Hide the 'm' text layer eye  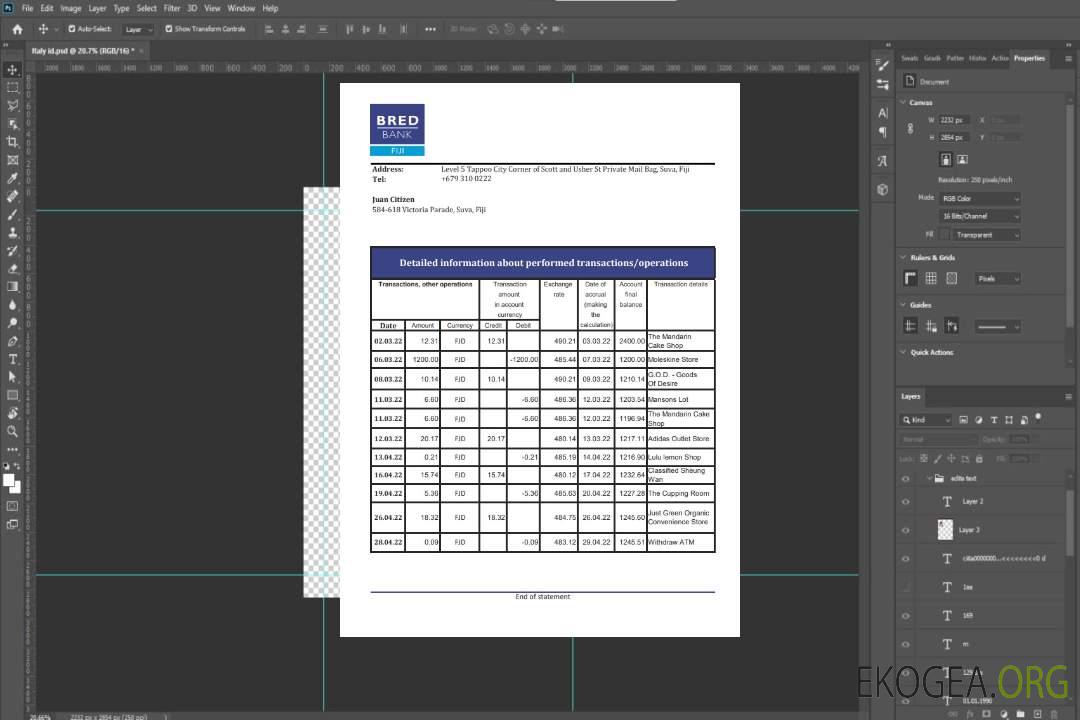[906, 645]
